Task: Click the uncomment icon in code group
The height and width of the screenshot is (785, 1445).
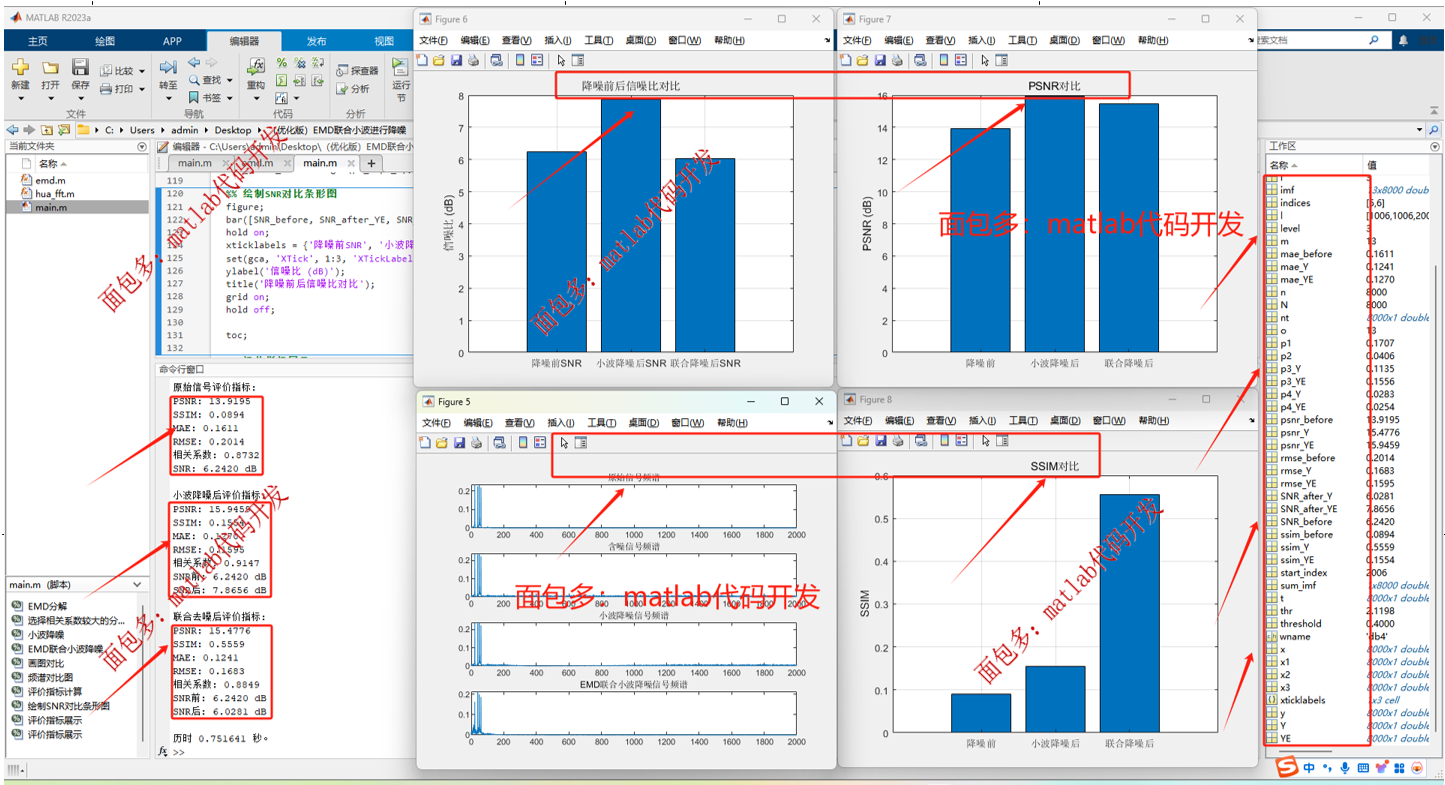Action: point(299,63)
